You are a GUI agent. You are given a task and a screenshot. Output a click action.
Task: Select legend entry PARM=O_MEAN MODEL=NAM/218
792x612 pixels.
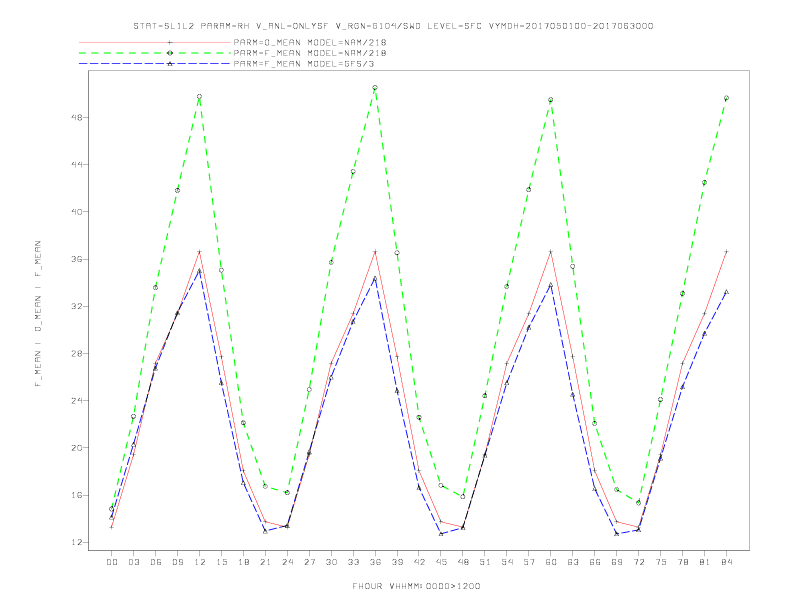tap(310, 42)
